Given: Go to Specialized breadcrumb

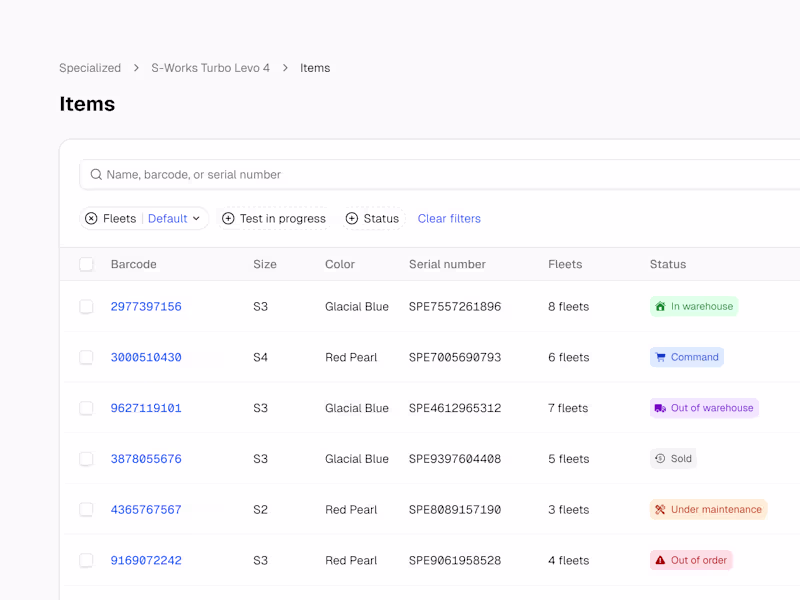Looking at the screenshot, I should 90,68.
